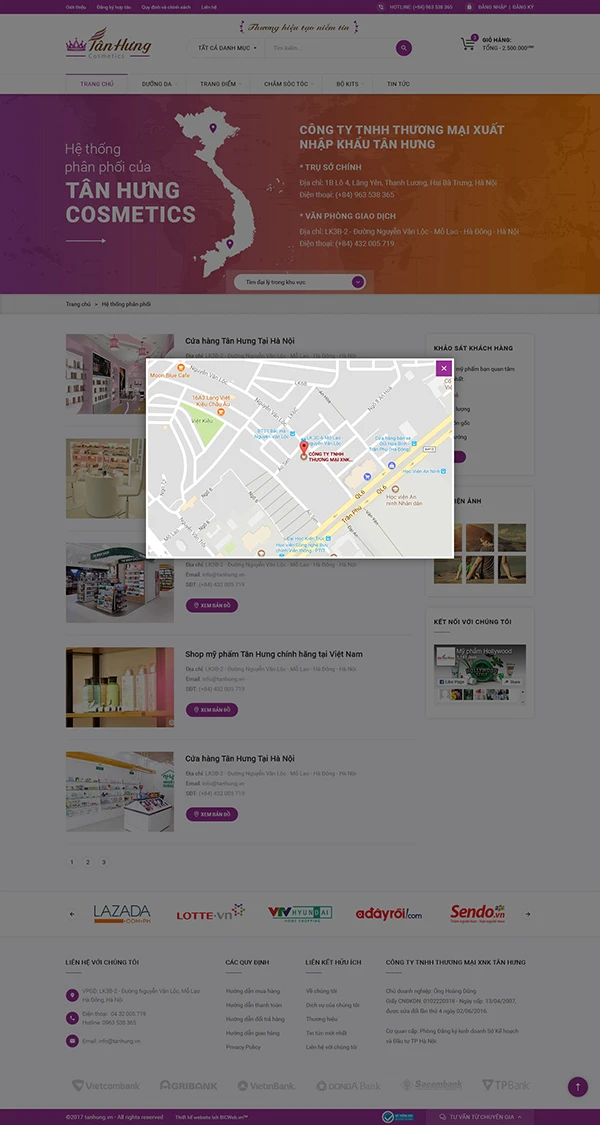The height and width of the screenshot is (1125, 600).
Task: Expand the Tư vấn từ chuyên gia chat bar
Action: (481, 1117)
